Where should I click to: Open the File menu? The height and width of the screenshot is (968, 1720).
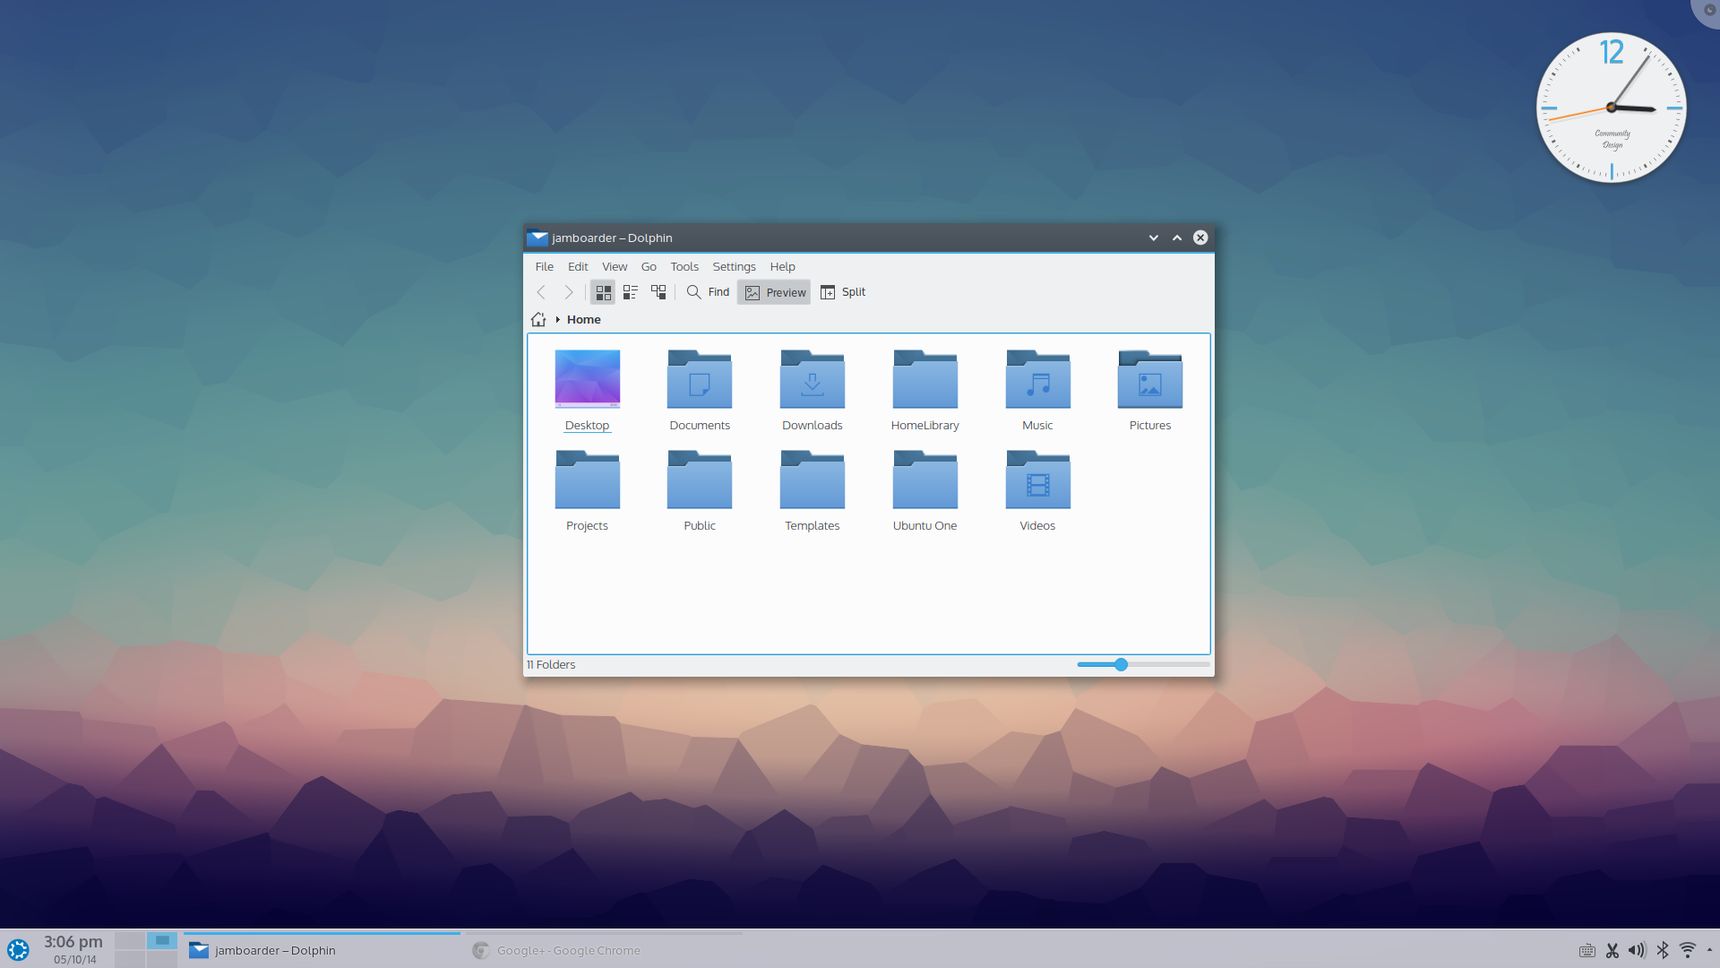544,266
